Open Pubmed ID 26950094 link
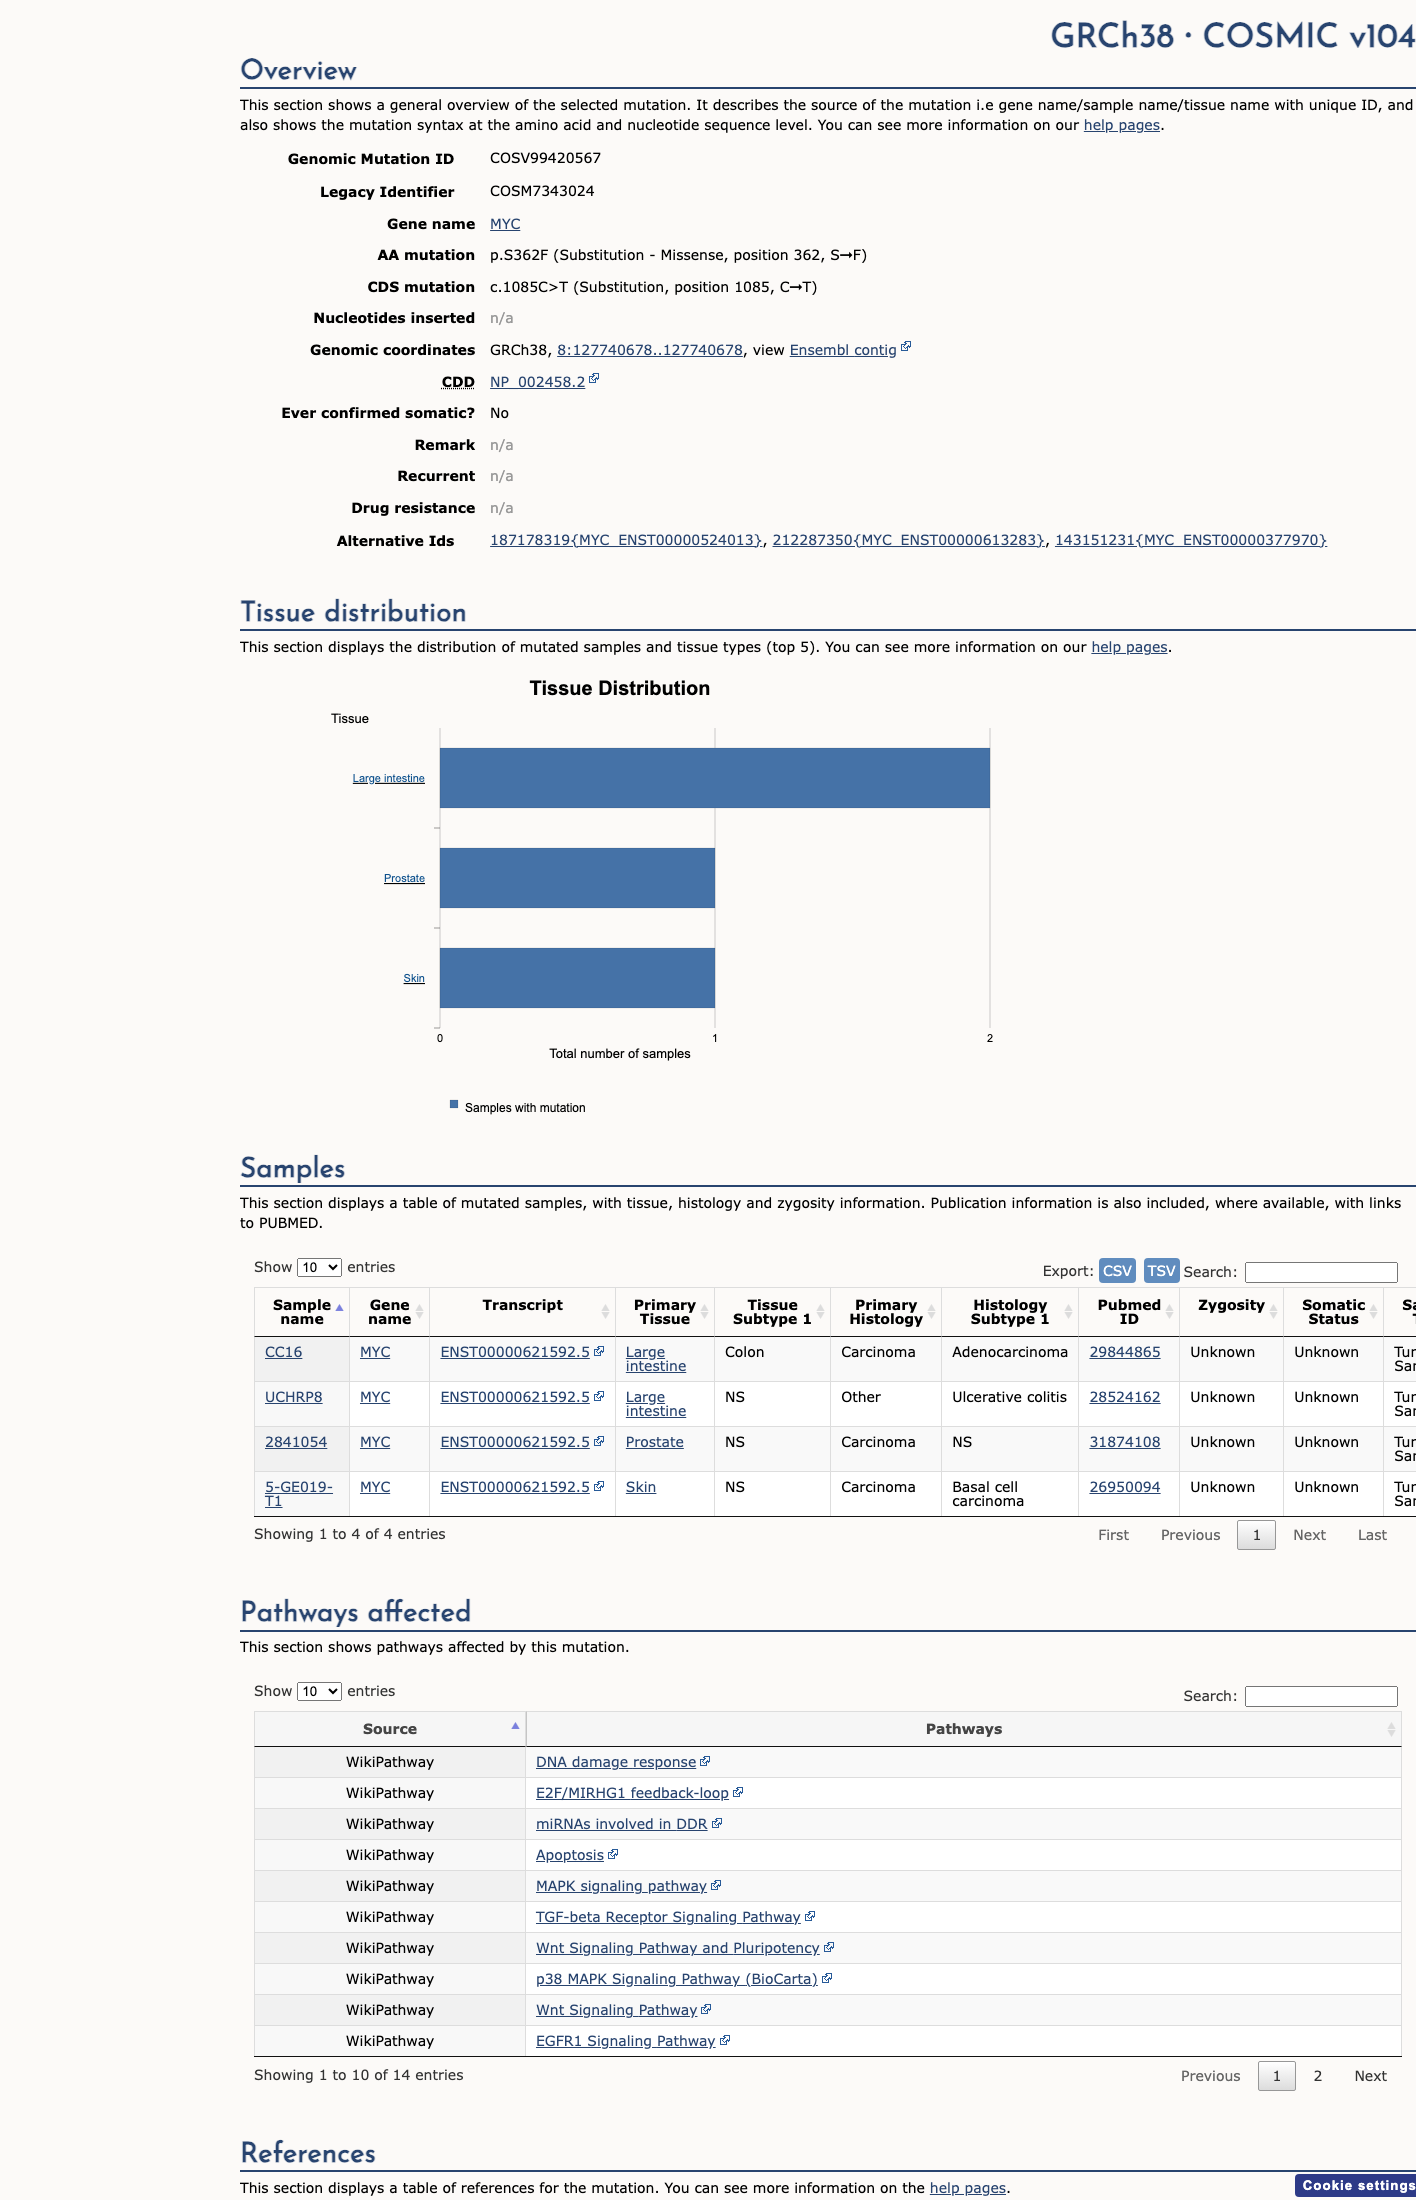The width and height of the screenshot is (1416, 2200). tap(1125, 1487)
